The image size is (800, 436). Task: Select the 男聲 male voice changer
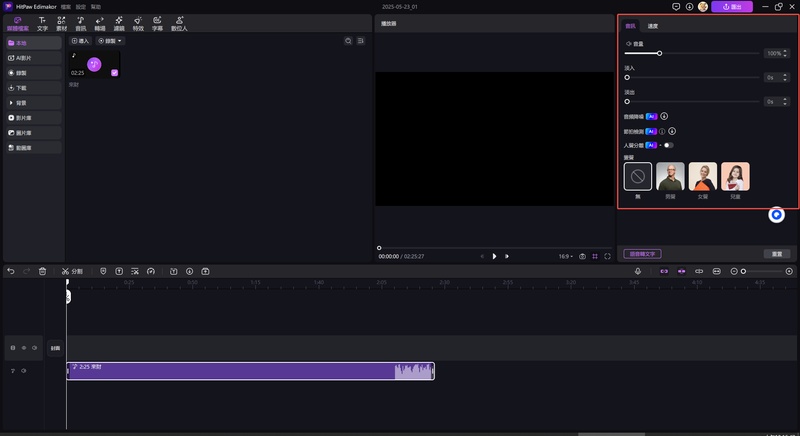pos(670,176)
